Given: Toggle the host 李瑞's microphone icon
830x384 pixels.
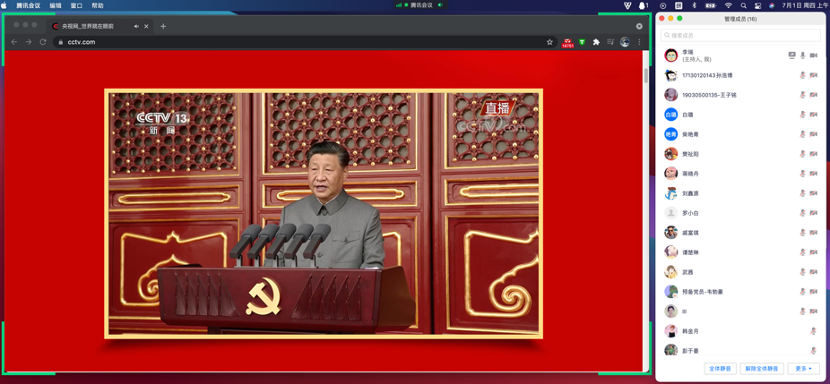Looking at the screenshot, I should click(x=802, y=55).
